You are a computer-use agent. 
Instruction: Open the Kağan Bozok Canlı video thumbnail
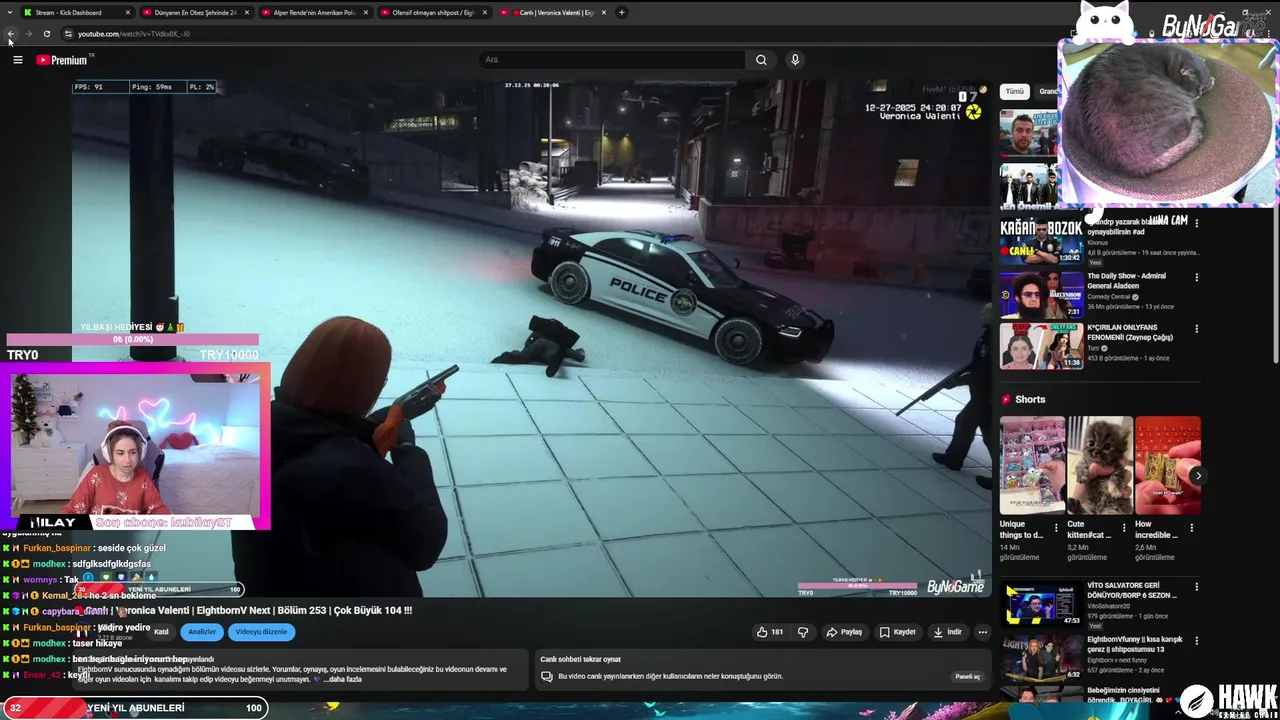[1042, 241]
